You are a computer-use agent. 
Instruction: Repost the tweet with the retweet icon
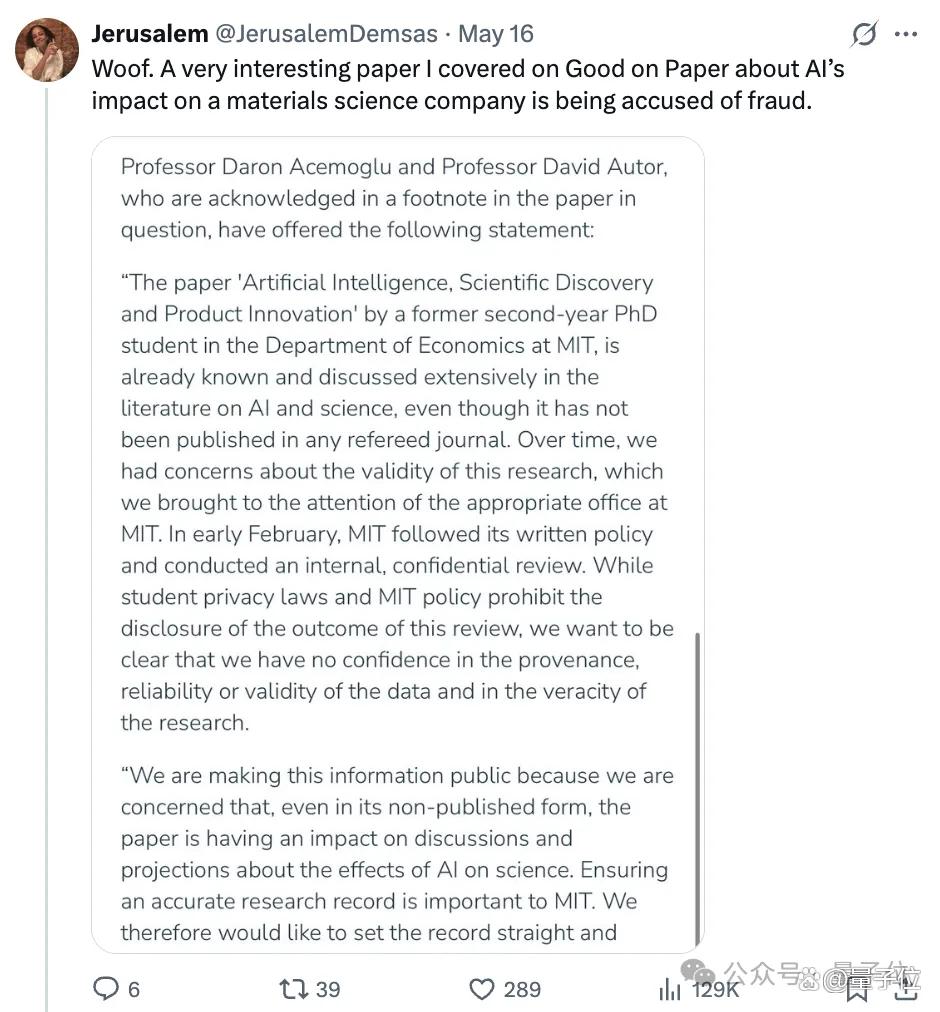click(x=293, y=988)
